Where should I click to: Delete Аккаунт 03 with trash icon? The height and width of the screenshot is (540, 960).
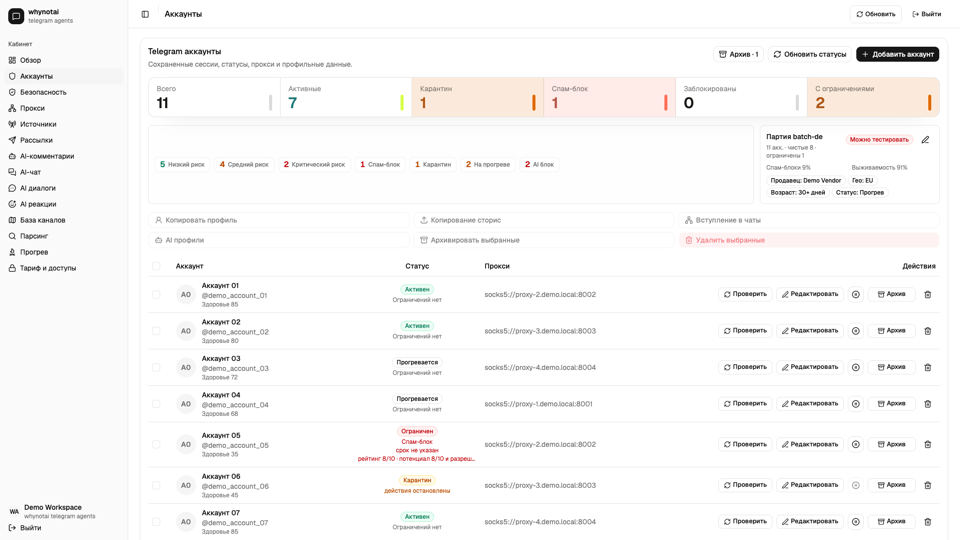[x=928, y=367]
